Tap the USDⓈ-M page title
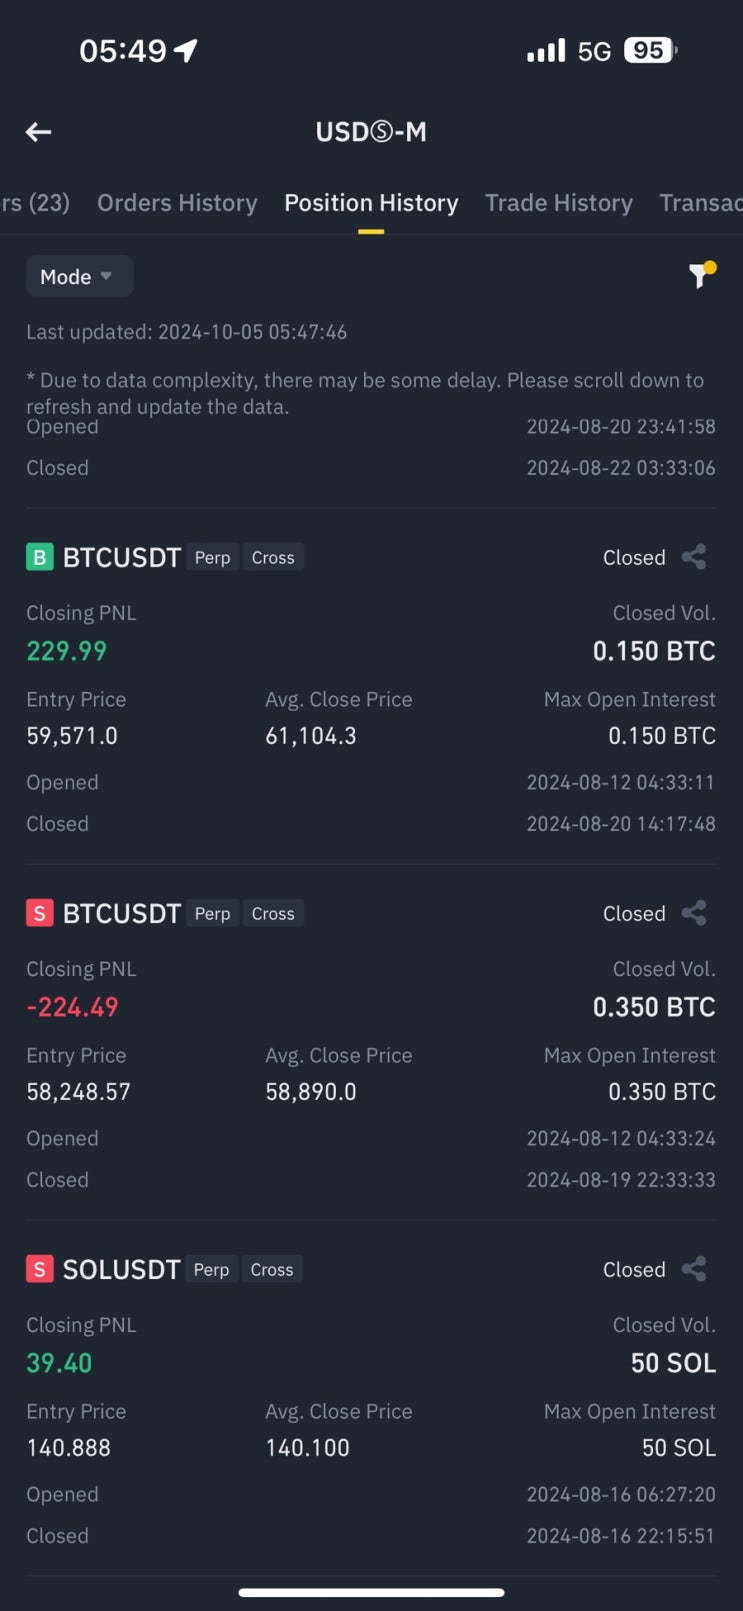This screenshot has height=1611, width=743. tap(371, 132)
